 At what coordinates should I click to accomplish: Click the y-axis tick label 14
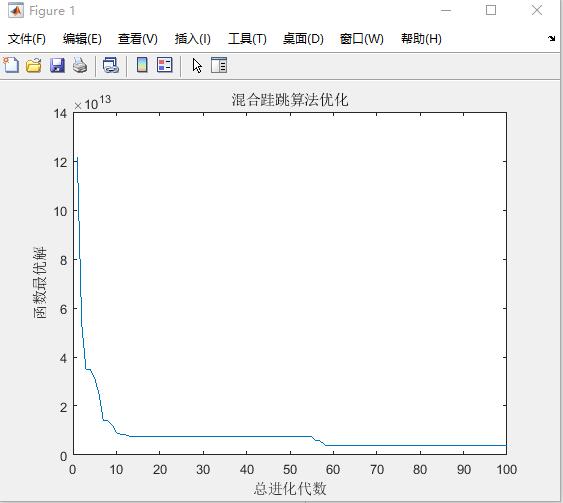pyautogui.click(x=60, y=113)
